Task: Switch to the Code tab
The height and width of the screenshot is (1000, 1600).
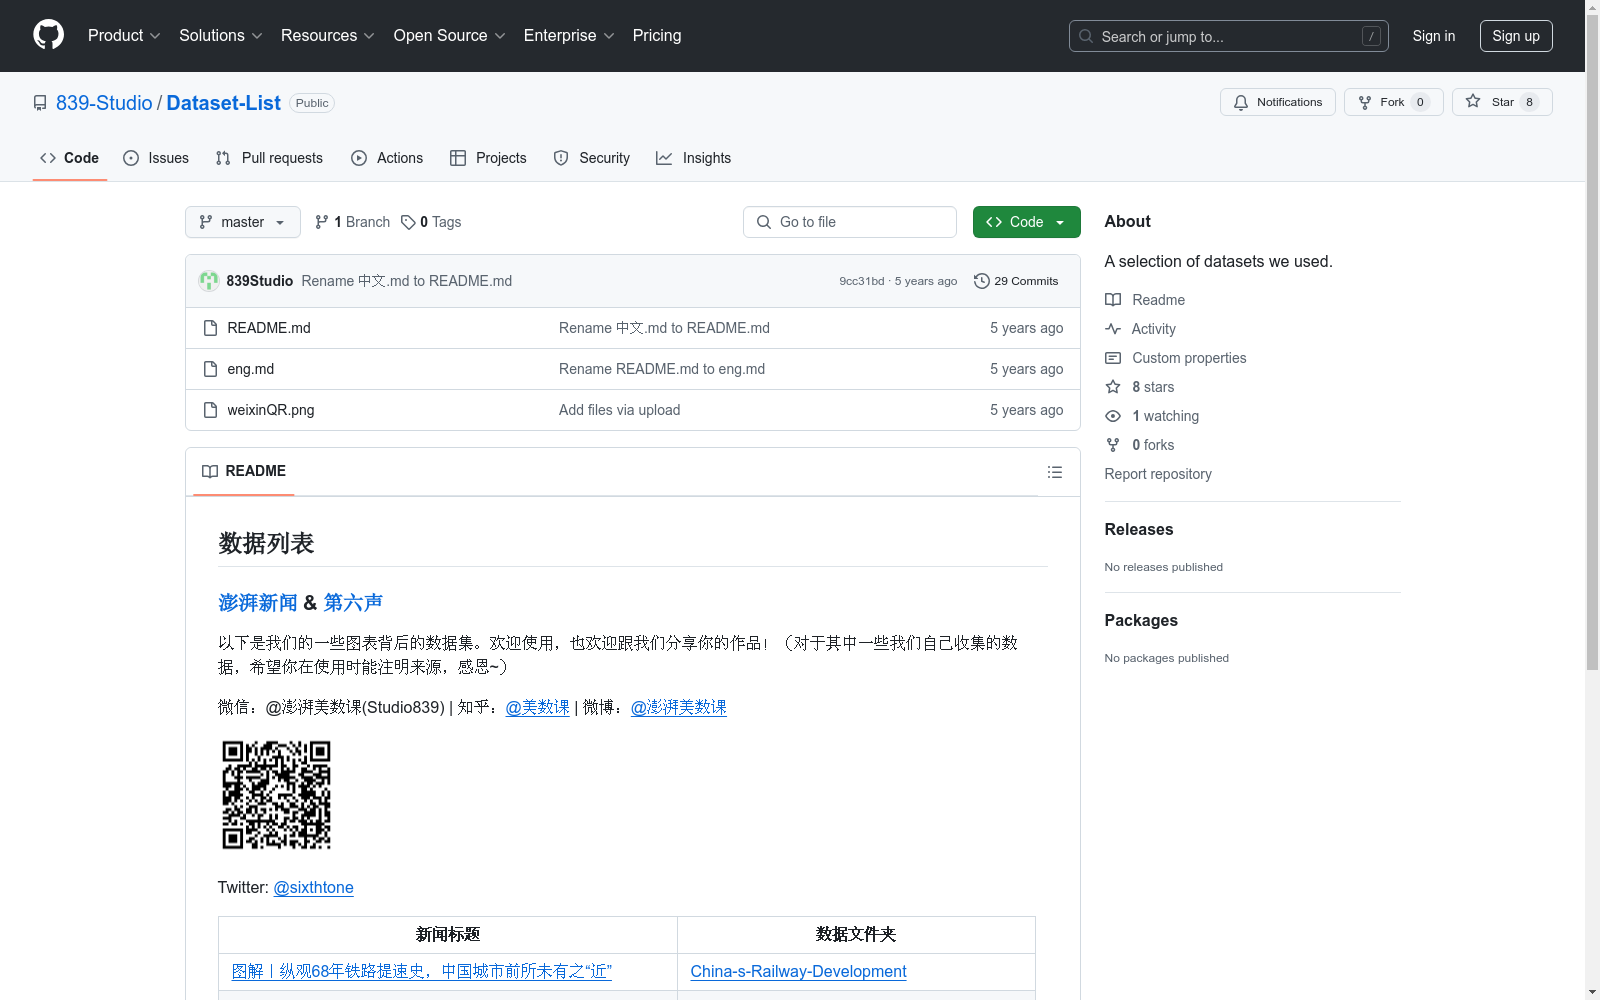Action: pos(70,158)
